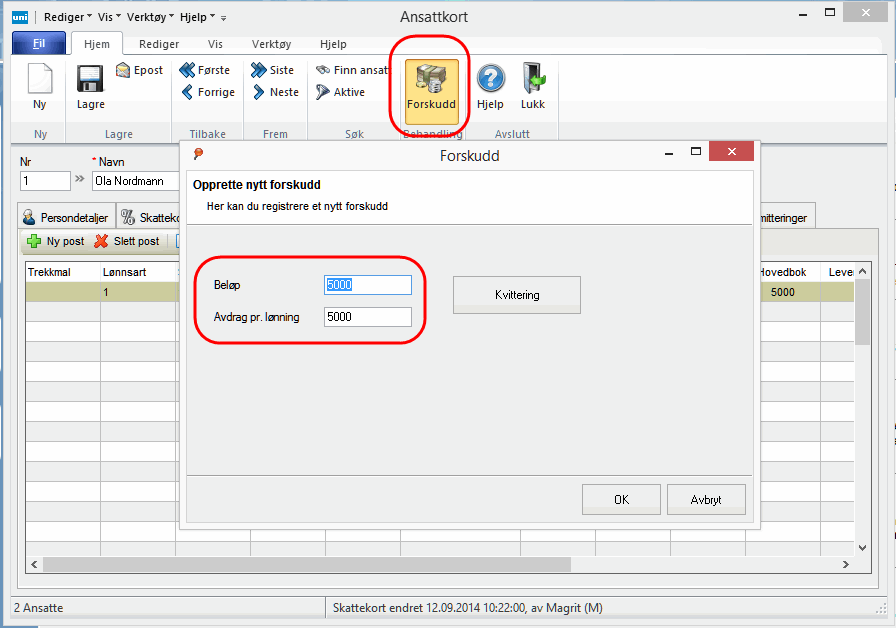Open the Rediger dropdown in title bar
This screenshot has height=628, width=896.
[68, 17]
